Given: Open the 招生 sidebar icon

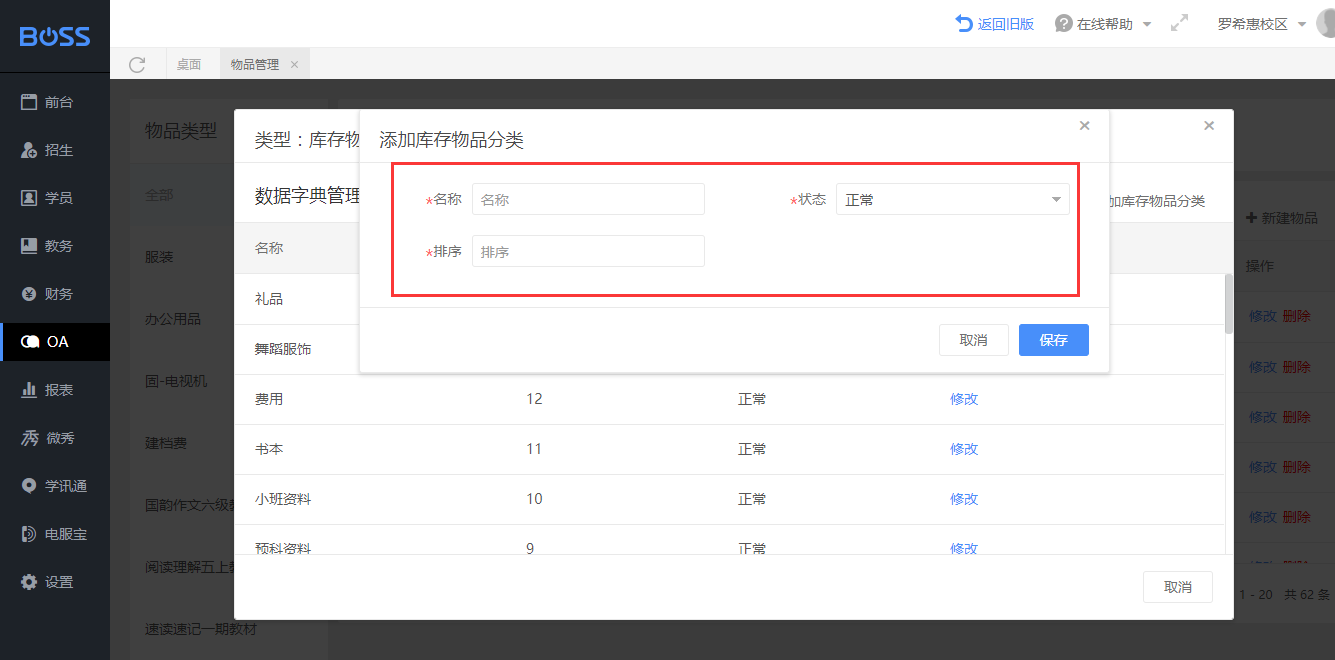Looking at the screenshot, I should click(29, 150).
